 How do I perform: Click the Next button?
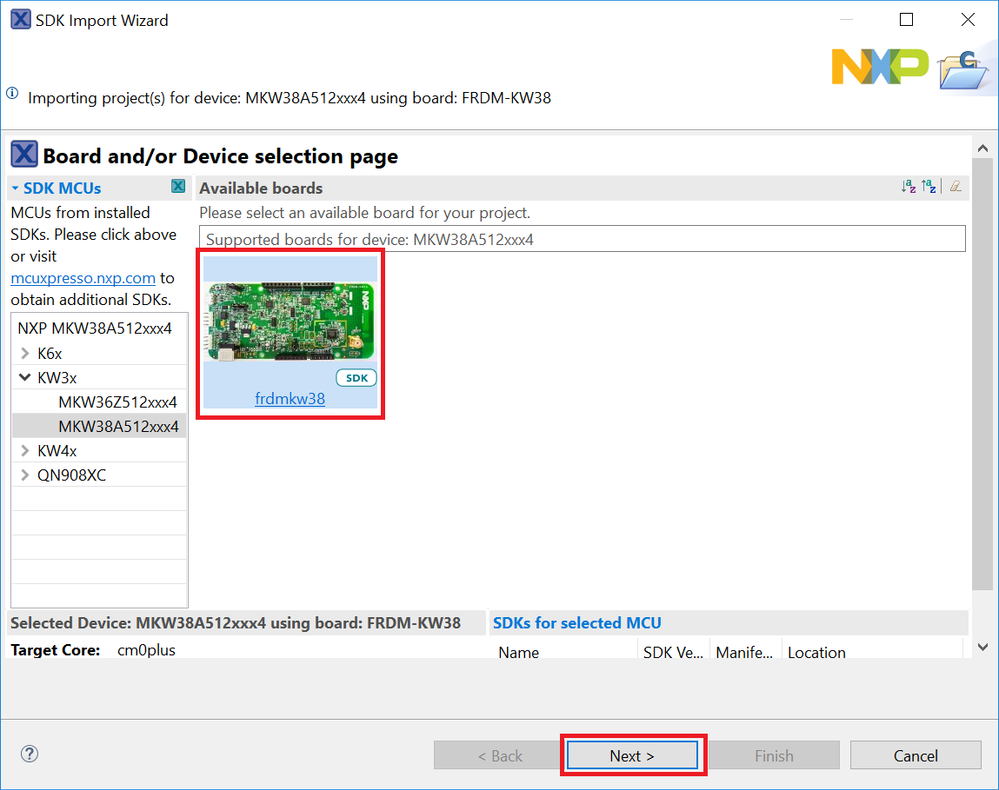click(632, 756)
